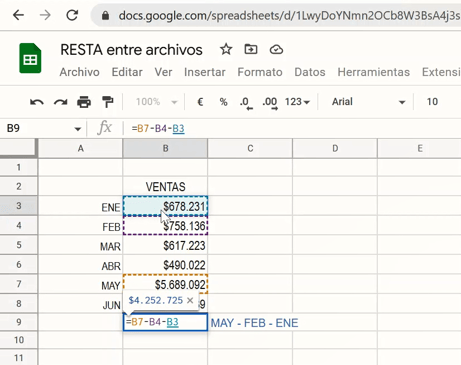Click the JUN label cell
This screenshot has height=365, width=461.
[x=80, y=304]
